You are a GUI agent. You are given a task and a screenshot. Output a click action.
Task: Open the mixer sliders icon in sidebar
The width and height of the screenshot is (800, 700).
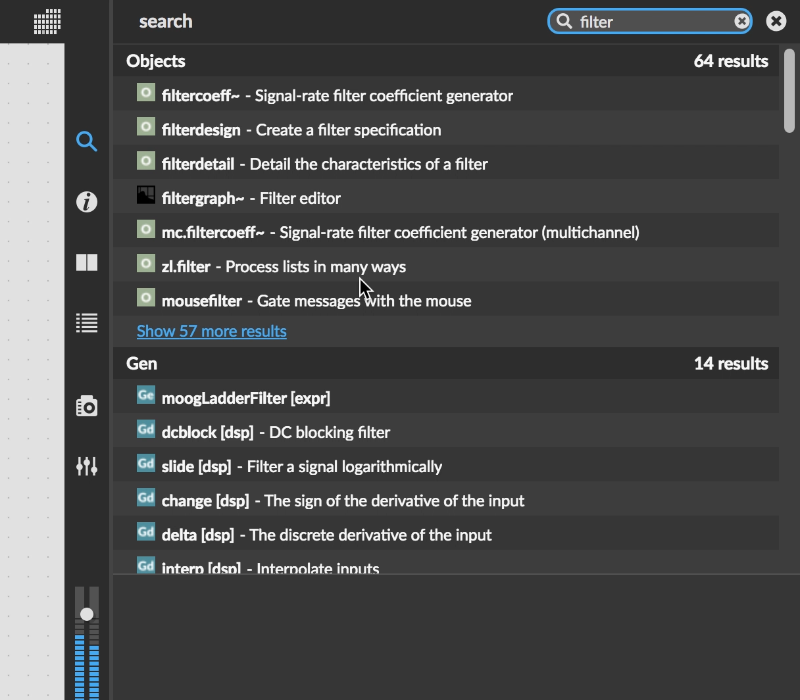87,466
